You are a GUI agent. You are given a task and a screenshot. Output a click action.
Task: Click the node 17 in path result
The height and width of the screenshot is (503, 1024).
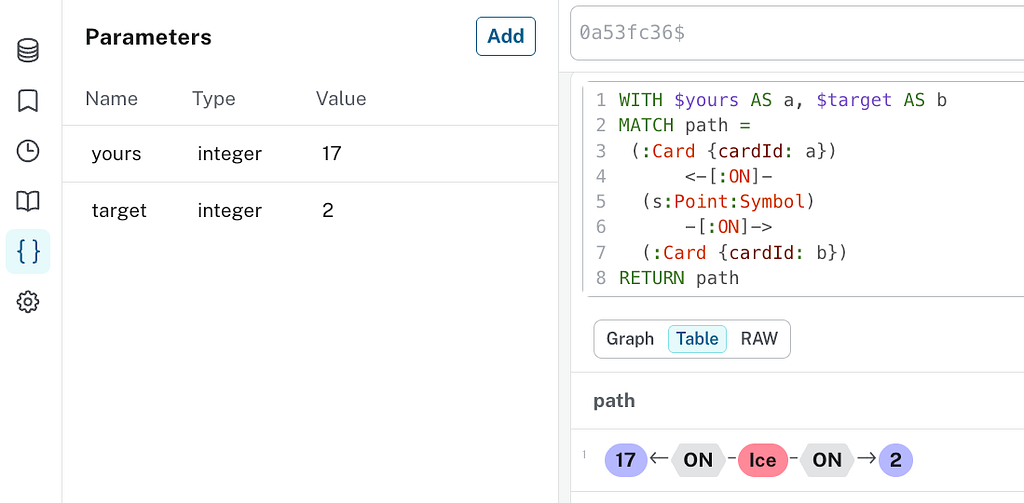626,460
